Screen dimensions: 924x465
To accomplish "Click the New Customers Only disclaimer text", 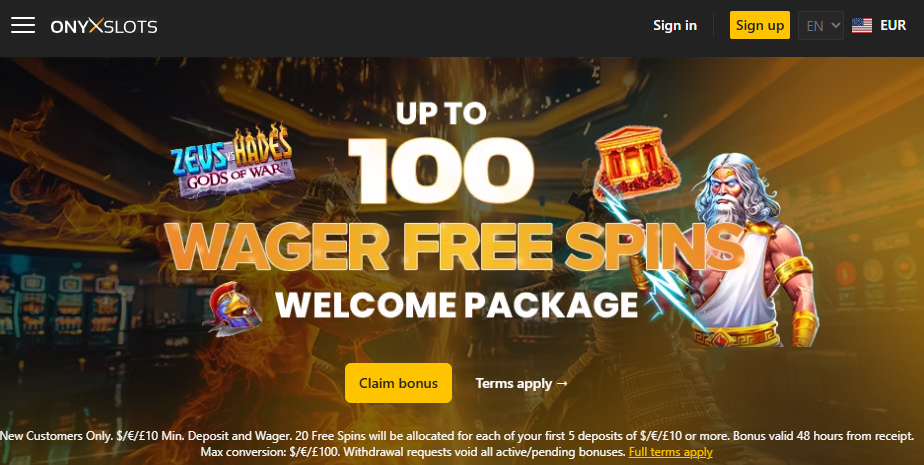I will pos(457,444).
